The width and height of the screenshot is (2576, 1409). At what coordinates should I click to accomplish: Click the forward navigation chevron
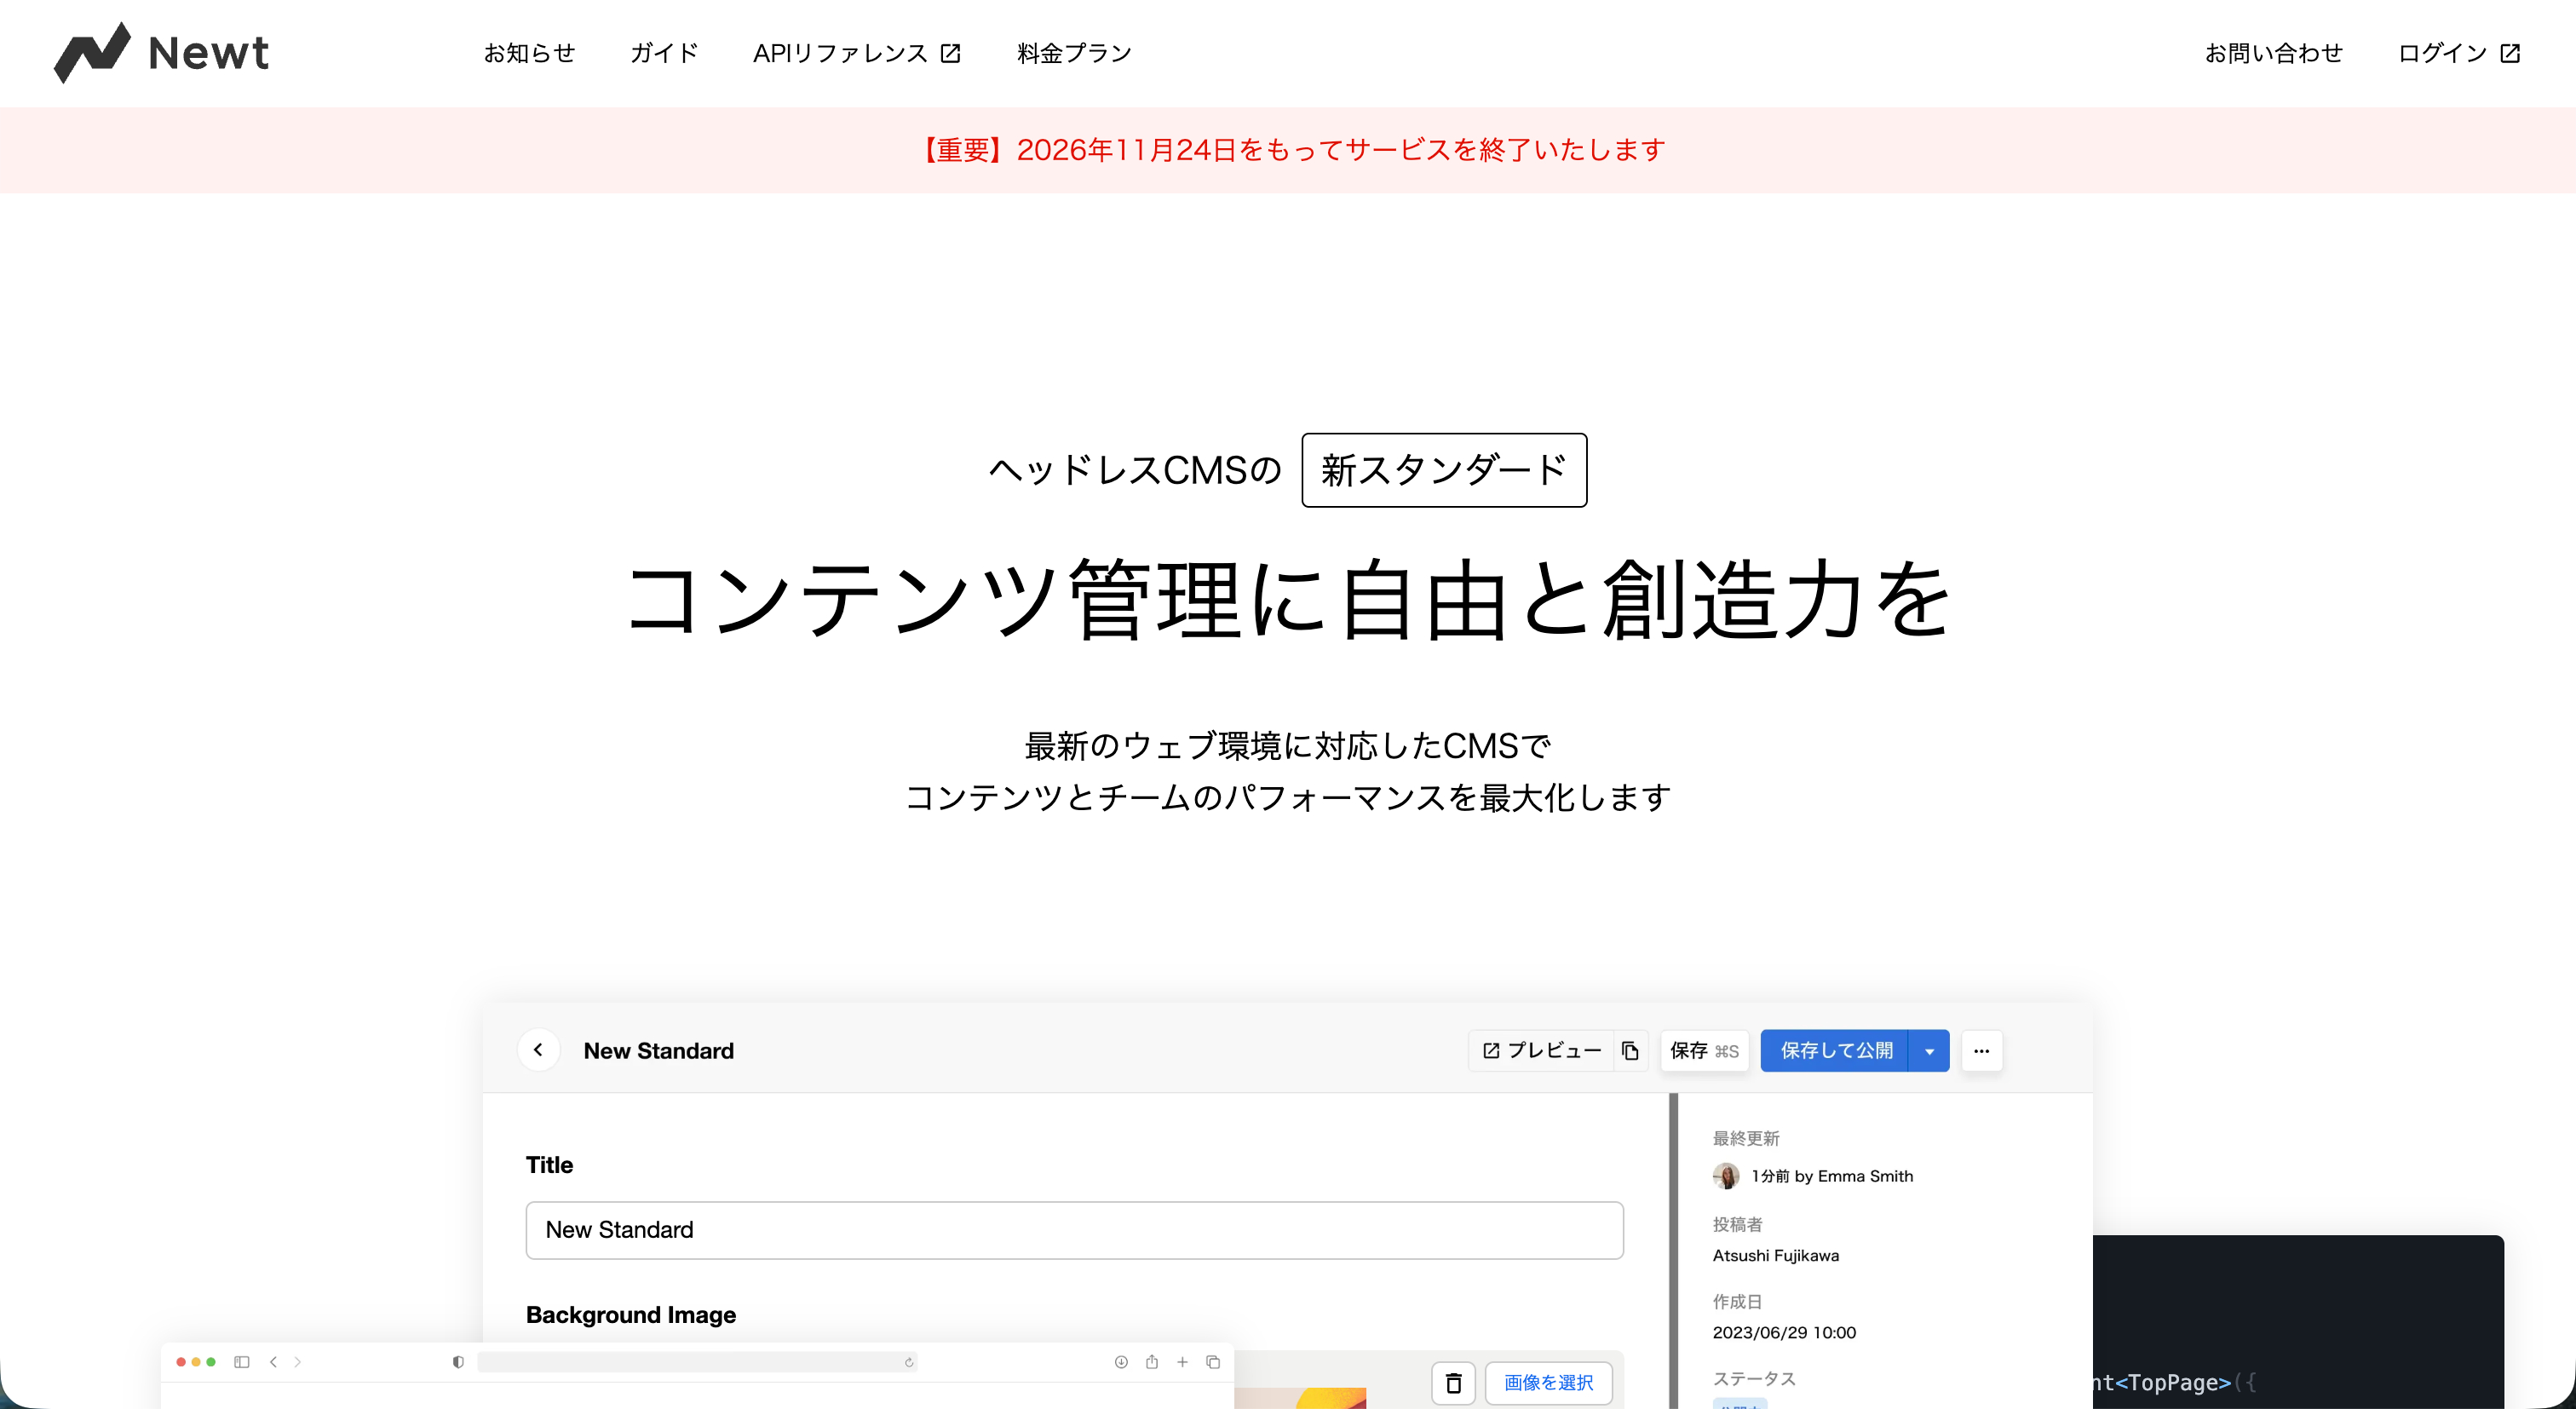coord(297,1361)
